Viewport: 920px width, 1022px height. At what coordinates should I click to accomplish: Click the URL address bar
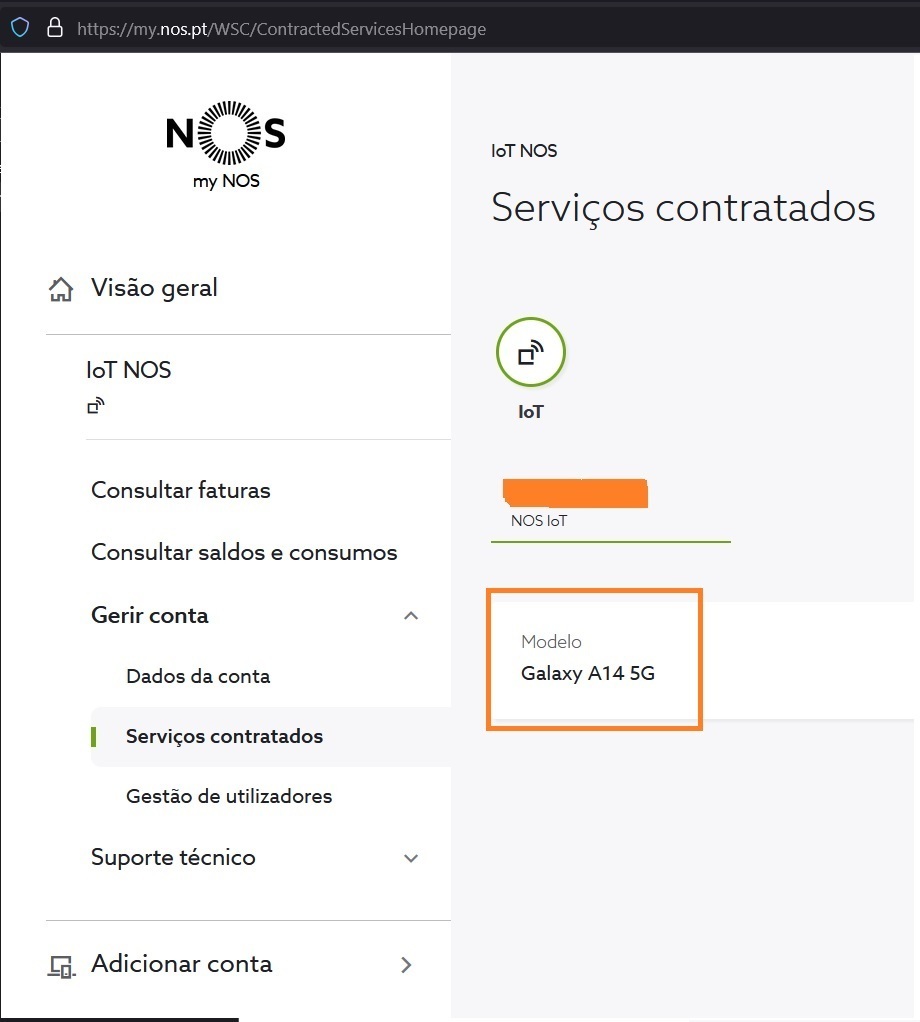(x=281, y=29)
